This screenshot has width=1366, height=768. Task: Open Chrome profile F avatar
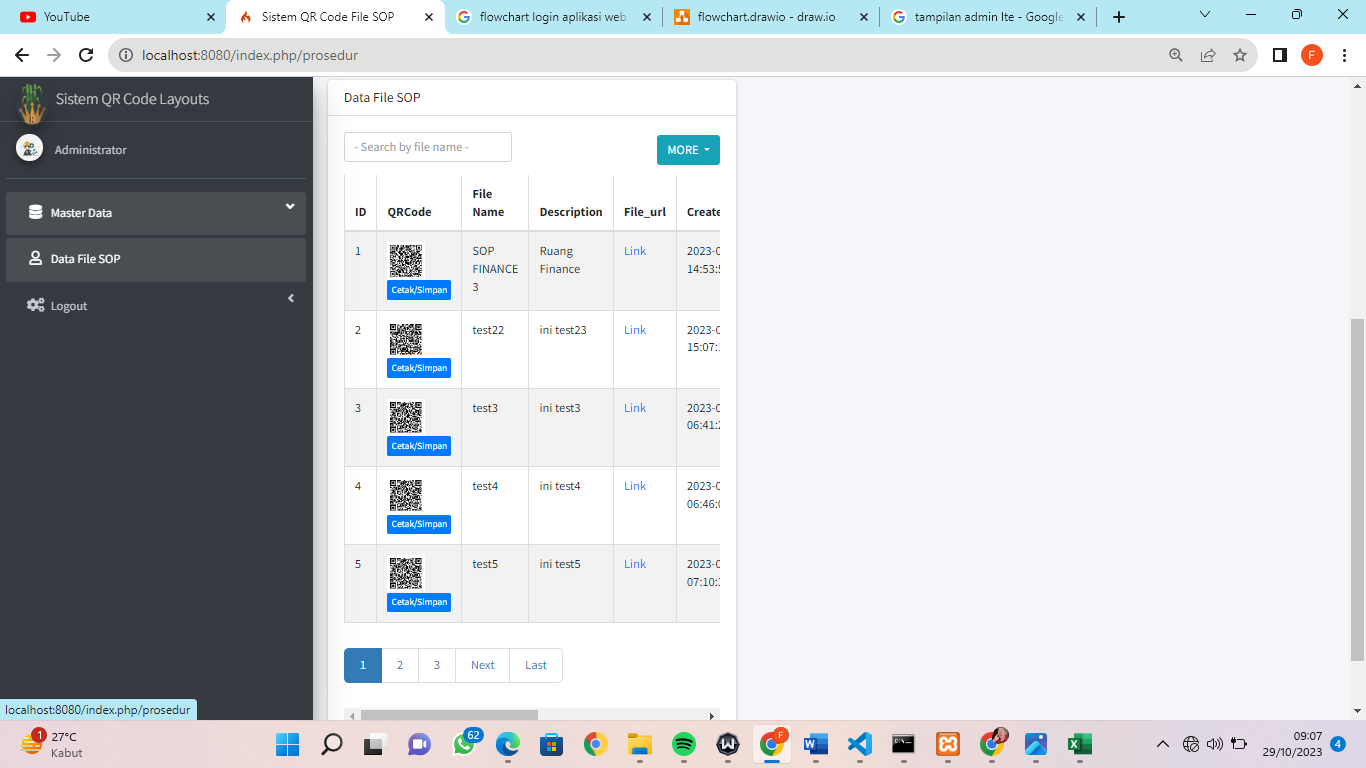tap(1312, 55)
